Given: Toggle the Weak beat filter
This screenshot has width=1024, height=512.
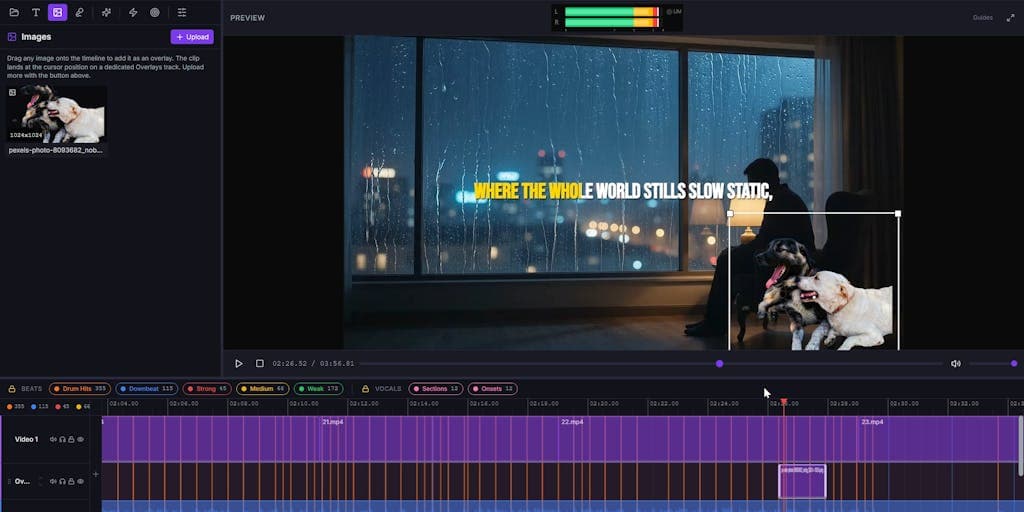Looking at the screenshot, I should coord(318,389).
